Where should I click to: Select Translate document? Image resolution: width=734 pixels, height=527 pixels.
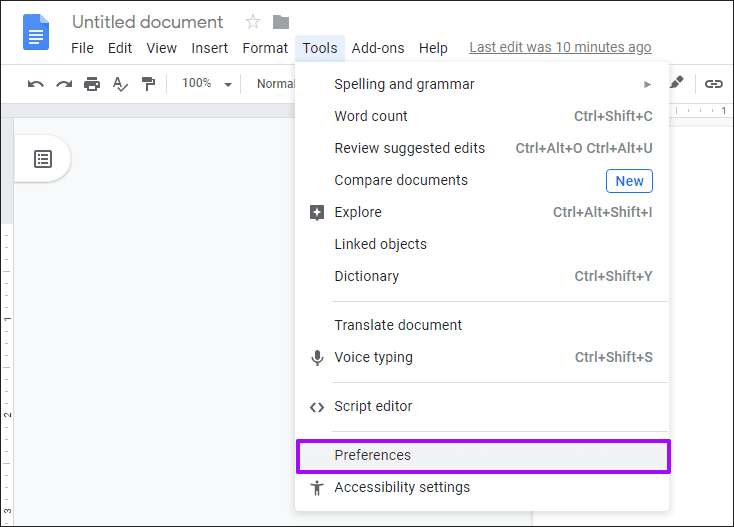(x=482, y=325)
